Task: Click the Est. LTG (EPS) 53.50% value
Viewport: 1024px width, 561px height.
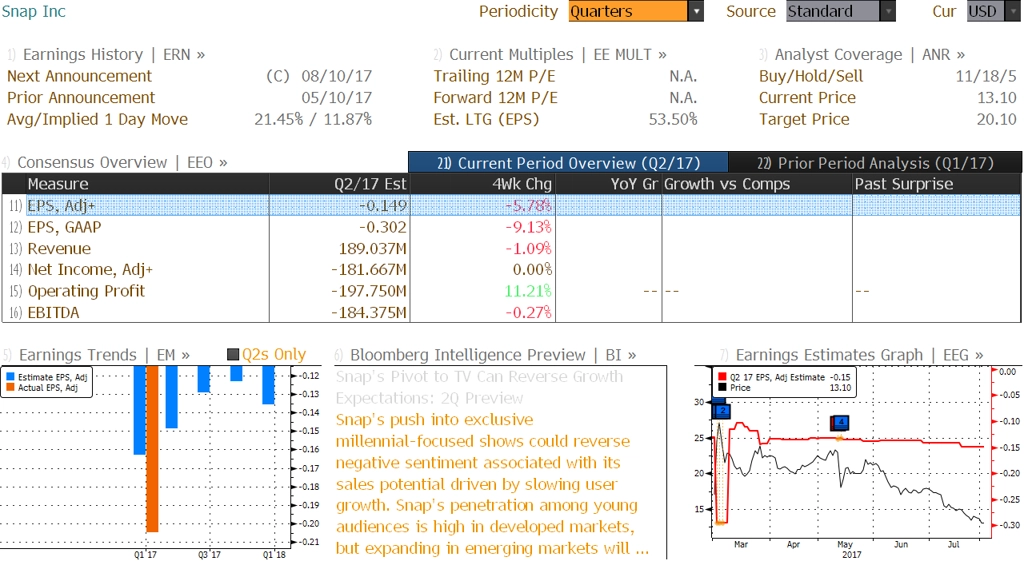Action: [673, 119]
